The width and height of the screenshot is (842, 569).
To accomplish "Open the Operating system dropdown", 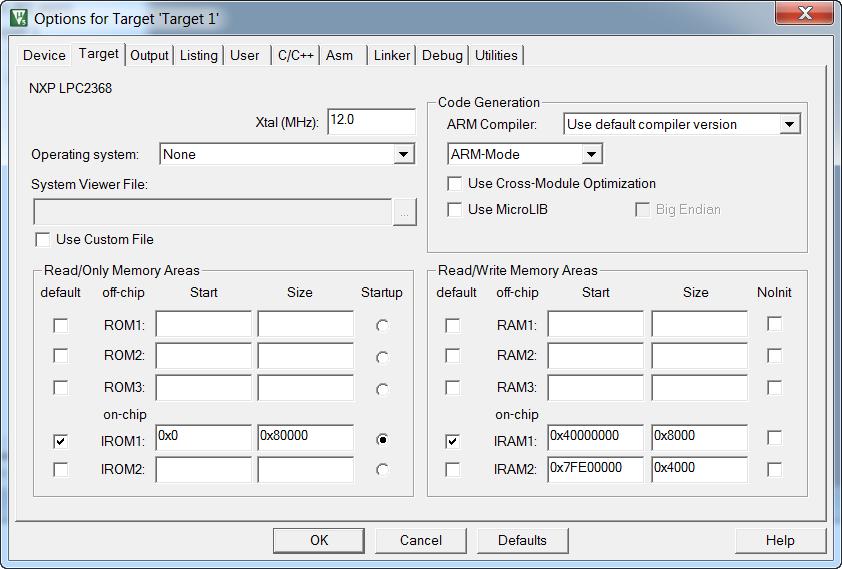I will 287,155.
